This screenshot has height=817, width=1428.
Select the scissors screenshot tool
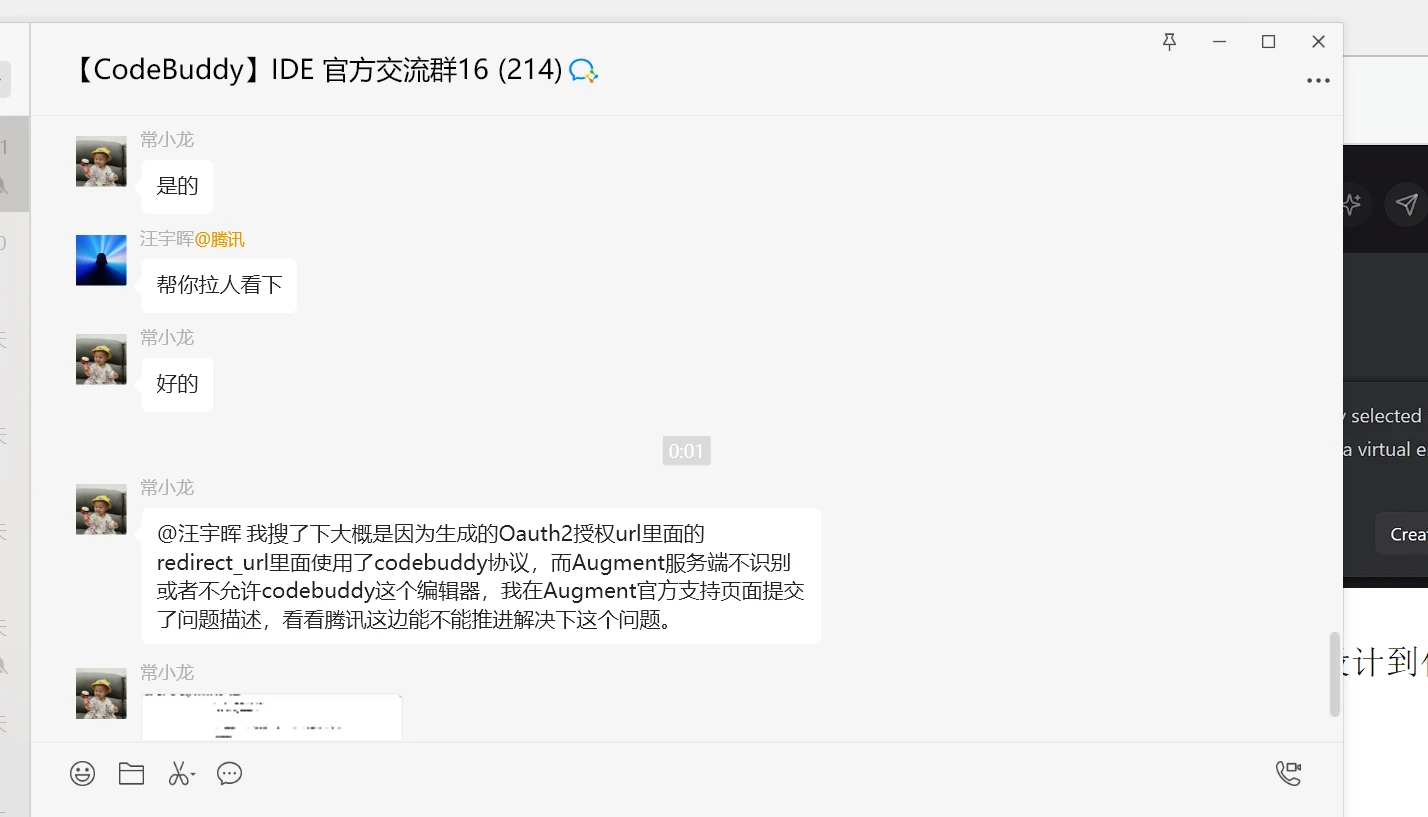tap(177, 773)
